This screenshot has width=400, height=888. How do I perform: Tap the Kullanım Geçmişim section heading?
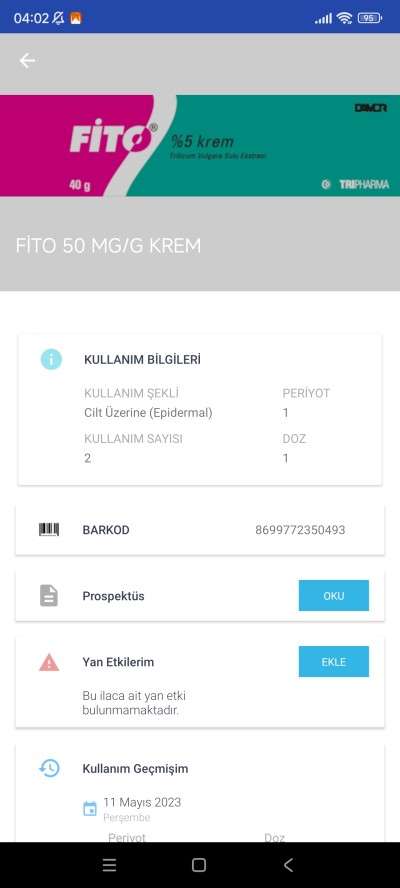(x=135, y=769)
